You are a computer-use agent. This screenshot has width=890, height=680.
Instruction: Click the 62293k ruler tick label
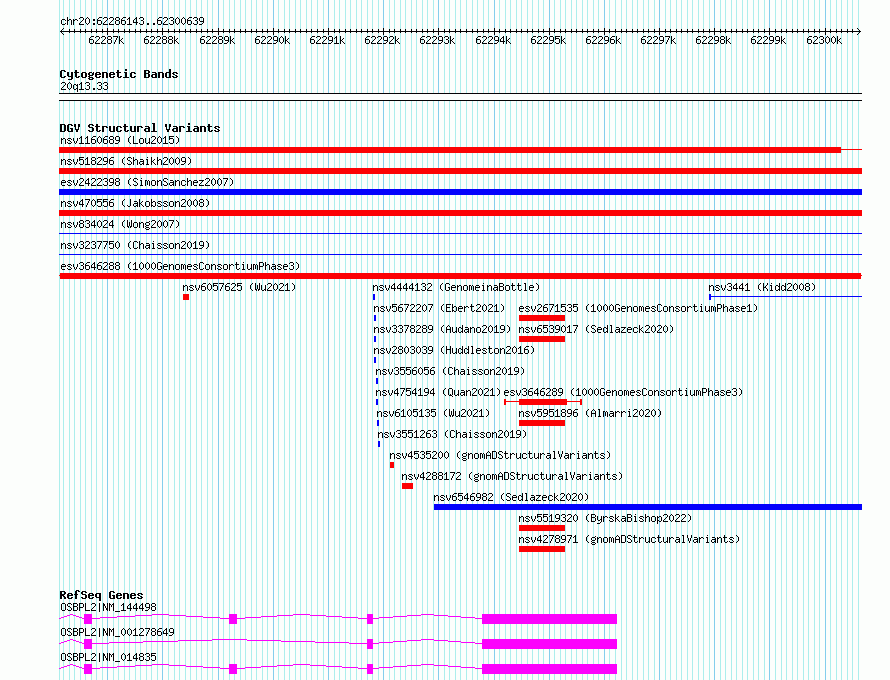[x=437, y=40]
